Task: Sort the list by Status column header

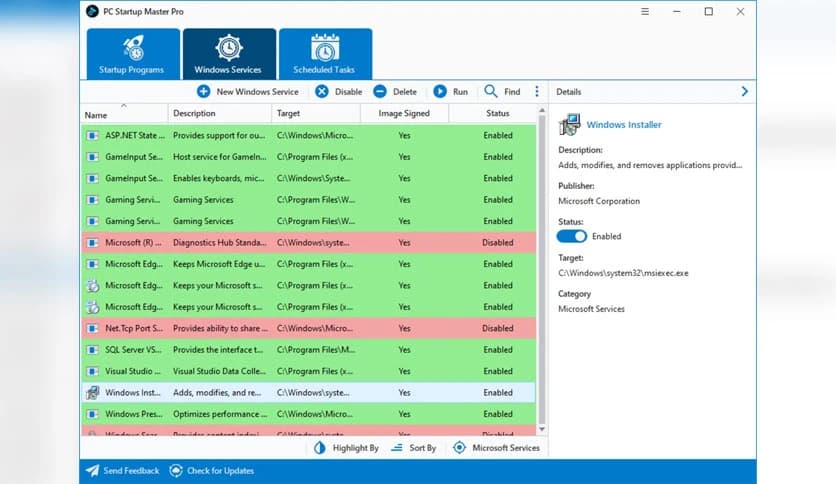Action: [498, 113]
